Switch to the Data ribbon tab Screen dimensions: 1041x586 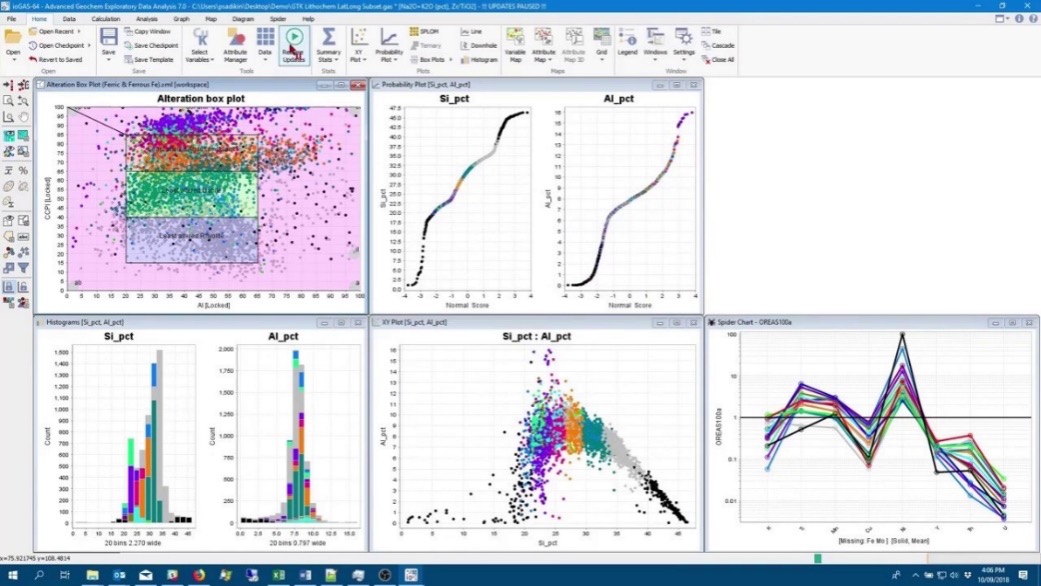click(x=69, y=19)
